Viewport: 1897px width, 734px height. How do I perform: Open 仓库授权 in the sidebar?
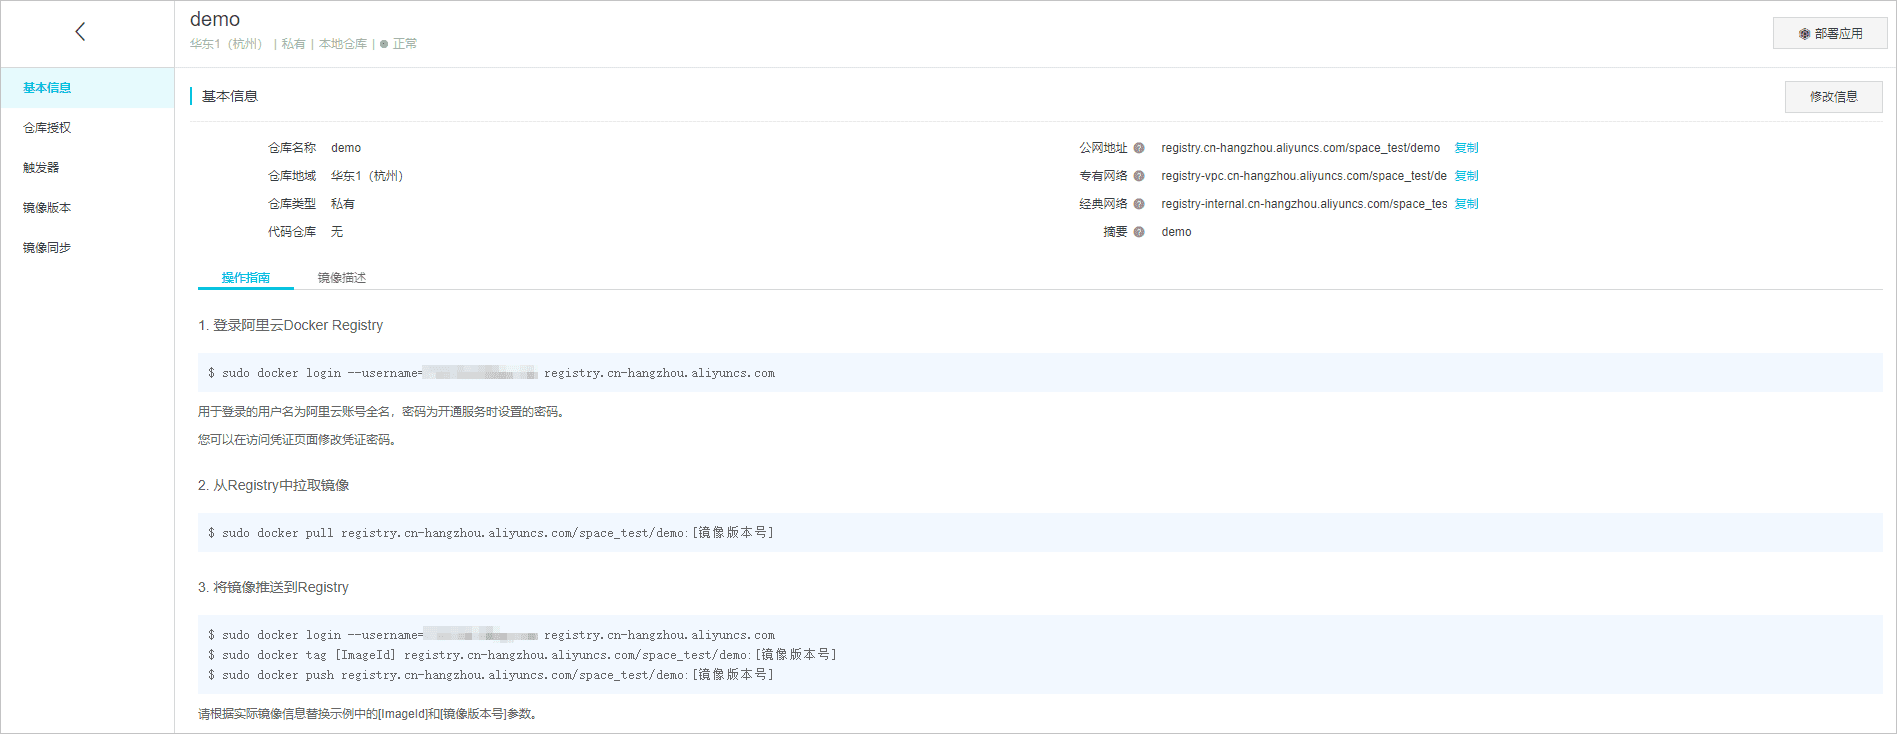point(88,128)
